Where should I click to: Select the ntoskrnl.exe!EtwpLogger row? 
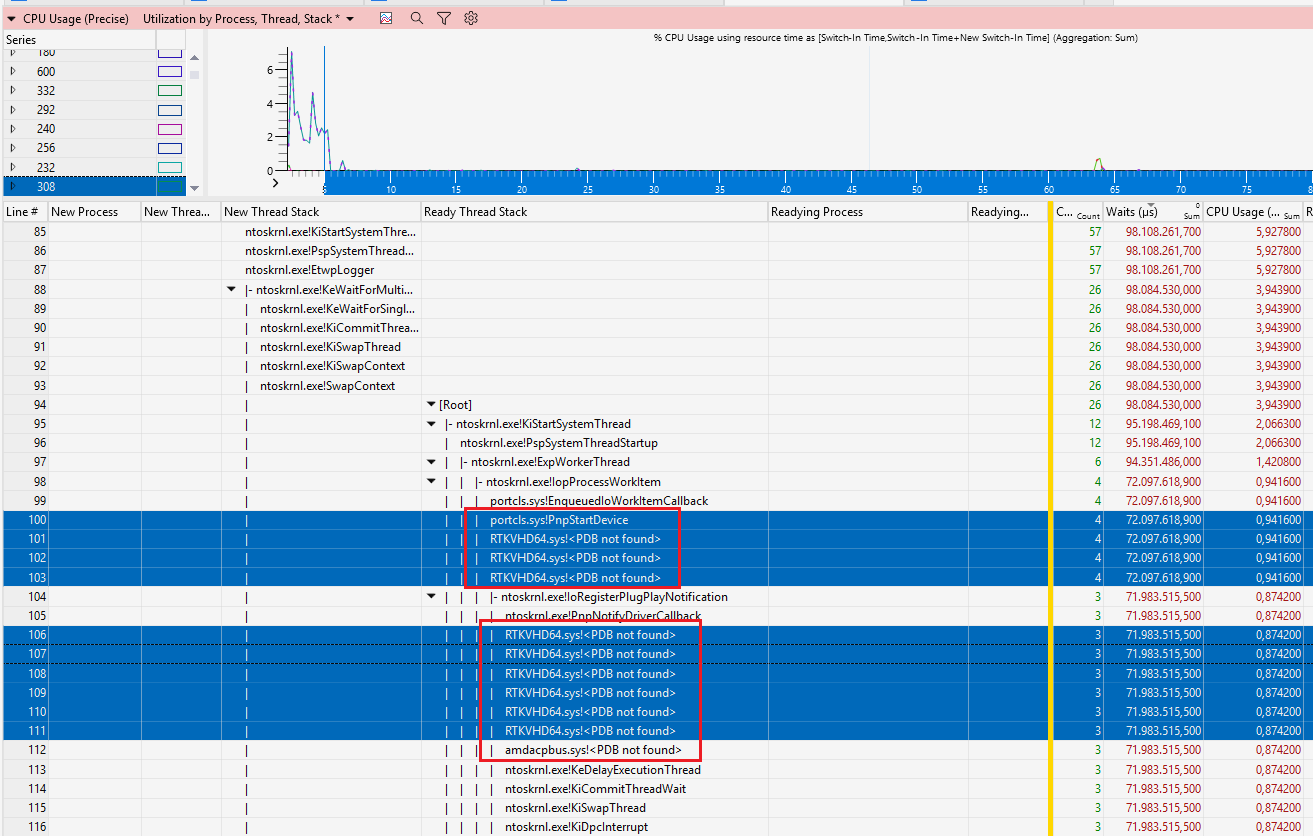point(656,270)
